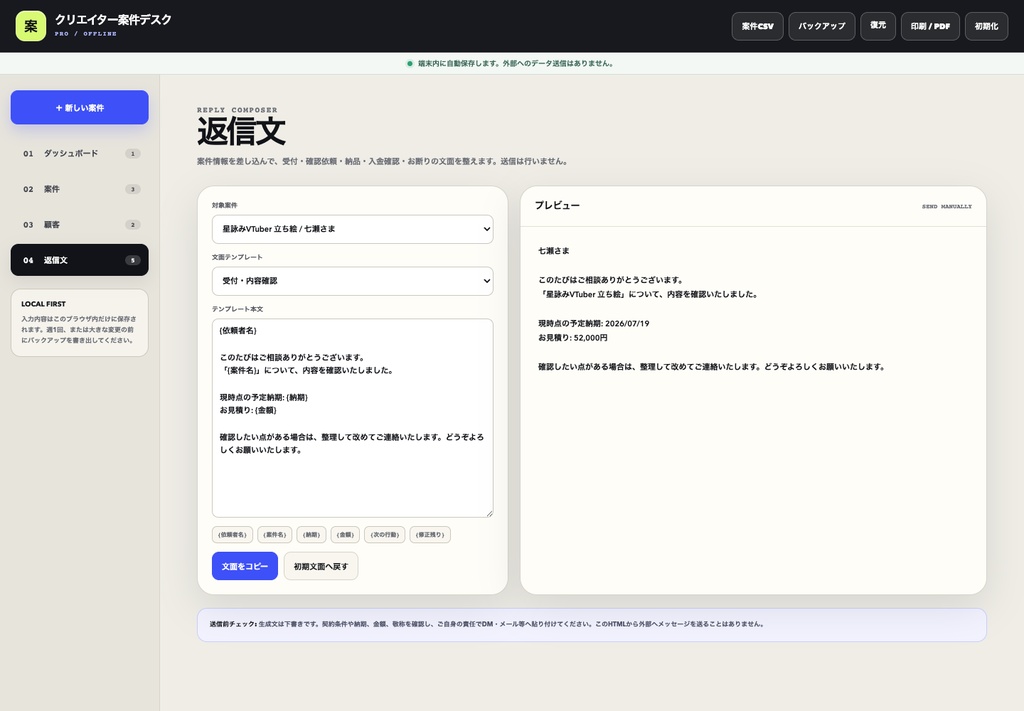Insert the {納期} placeholder chip
Viewport: 1024px width, 711px height.
click(x=312, y=535)
